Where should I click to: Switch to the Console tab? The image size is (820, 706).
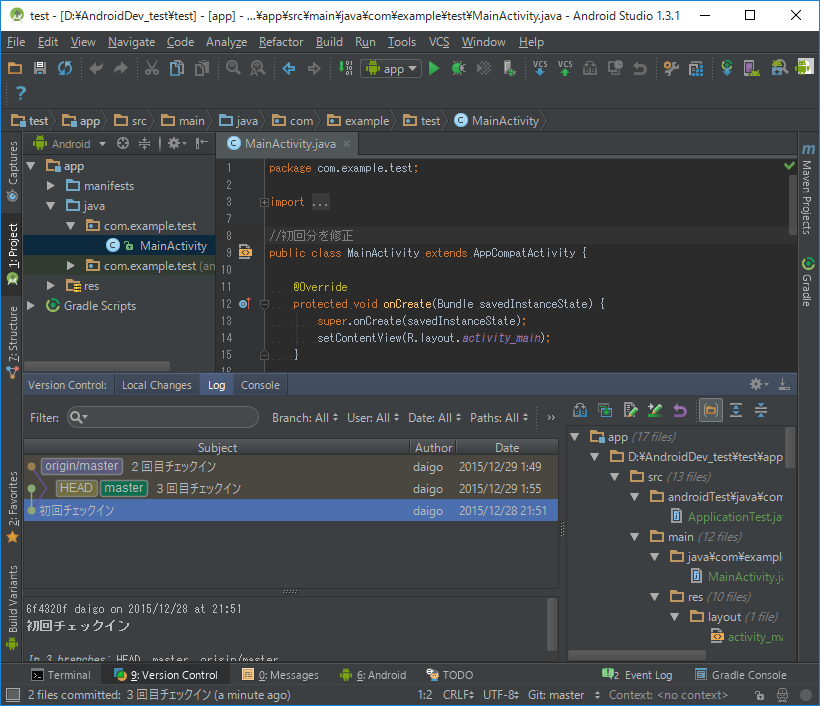coord(260,385)
